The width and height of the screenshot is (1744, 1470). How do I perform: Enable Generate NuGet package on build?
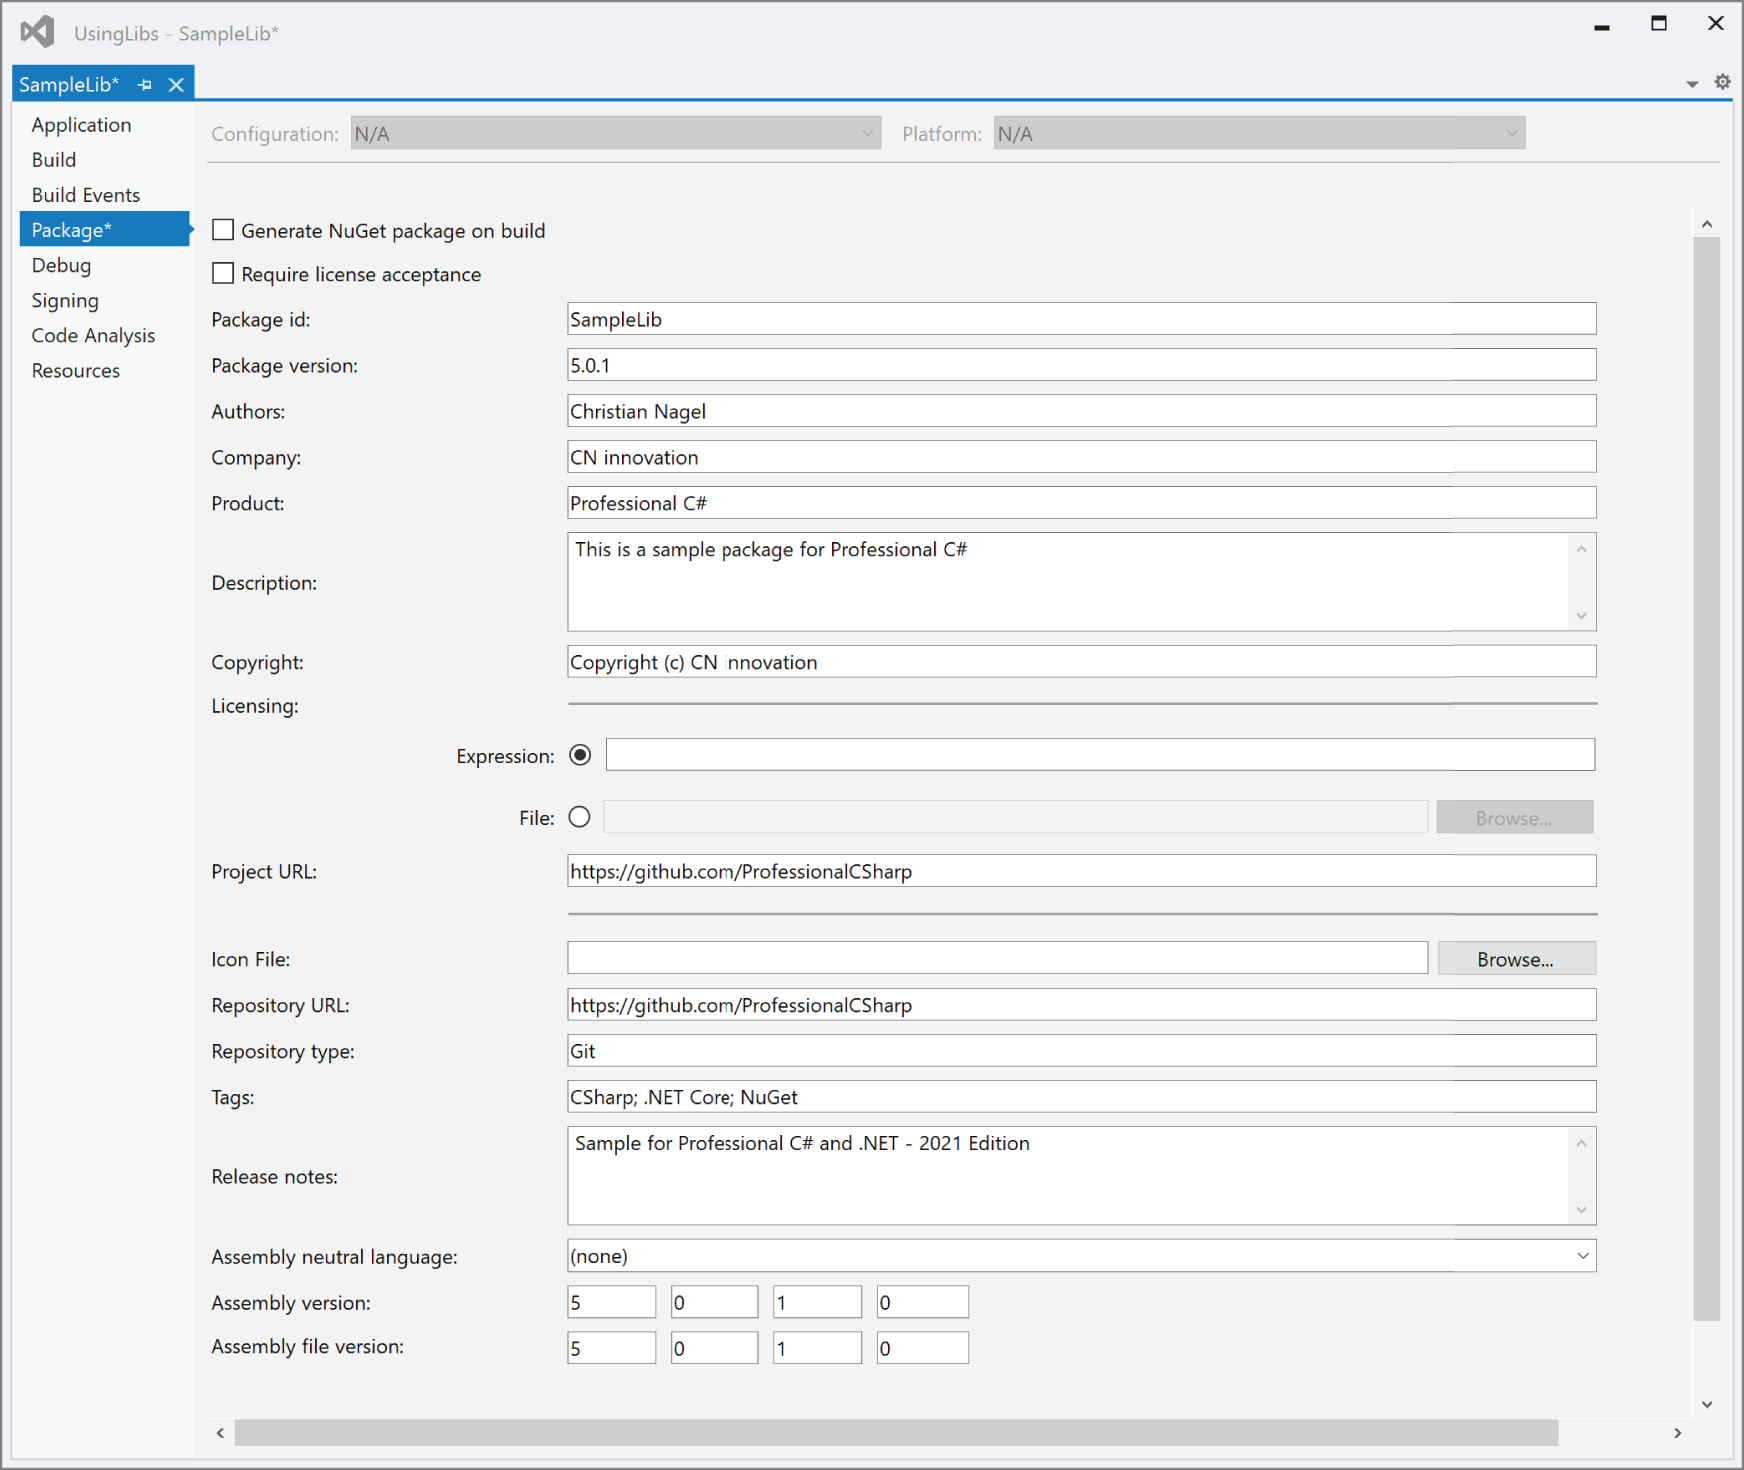tap(222, 230)
